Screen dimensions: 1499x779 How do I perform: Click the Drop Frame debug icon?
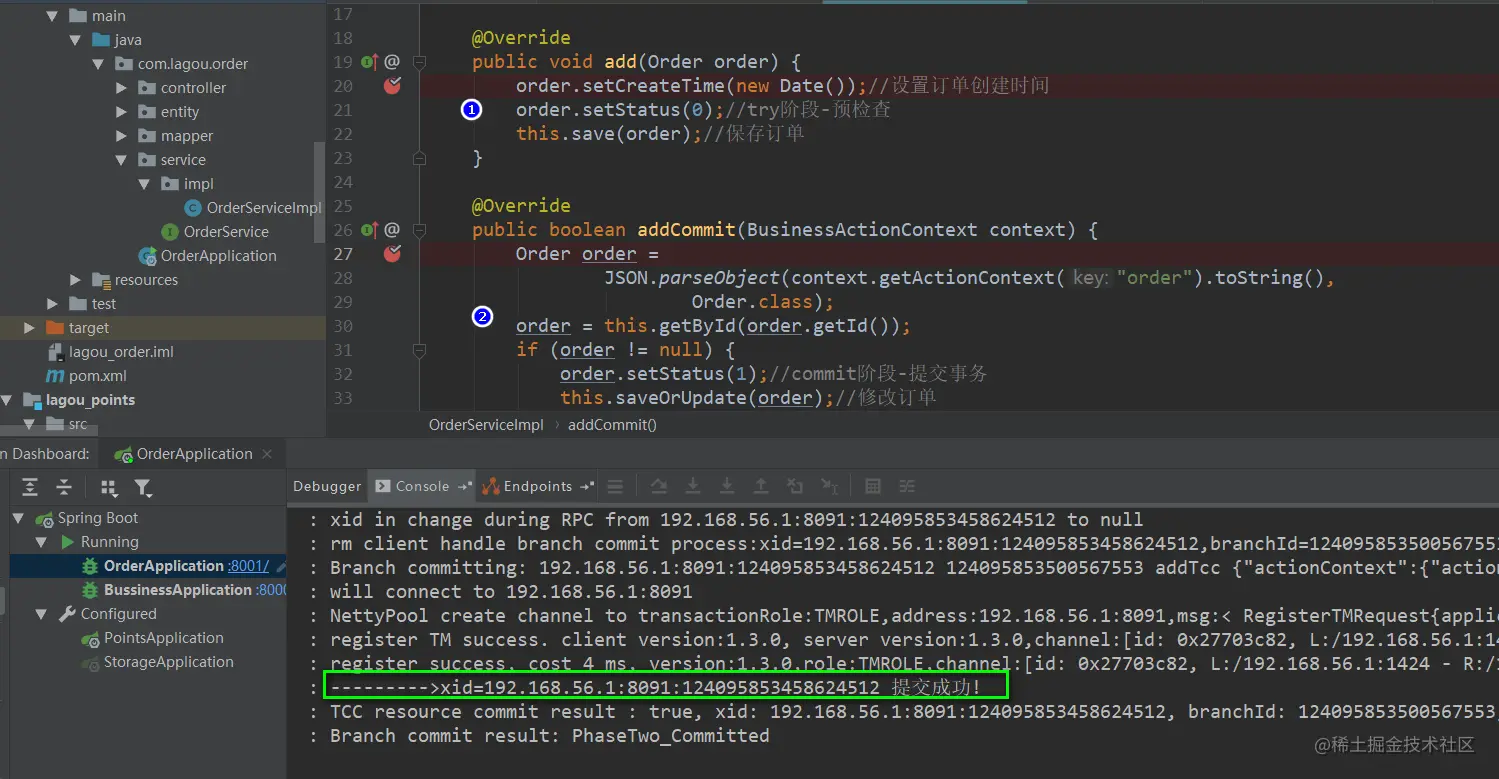point(795,487)
